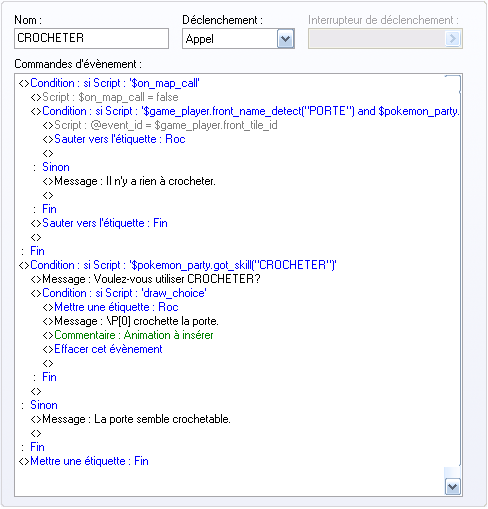Select the 'draw_choice' condition line

tap(119, 293)
